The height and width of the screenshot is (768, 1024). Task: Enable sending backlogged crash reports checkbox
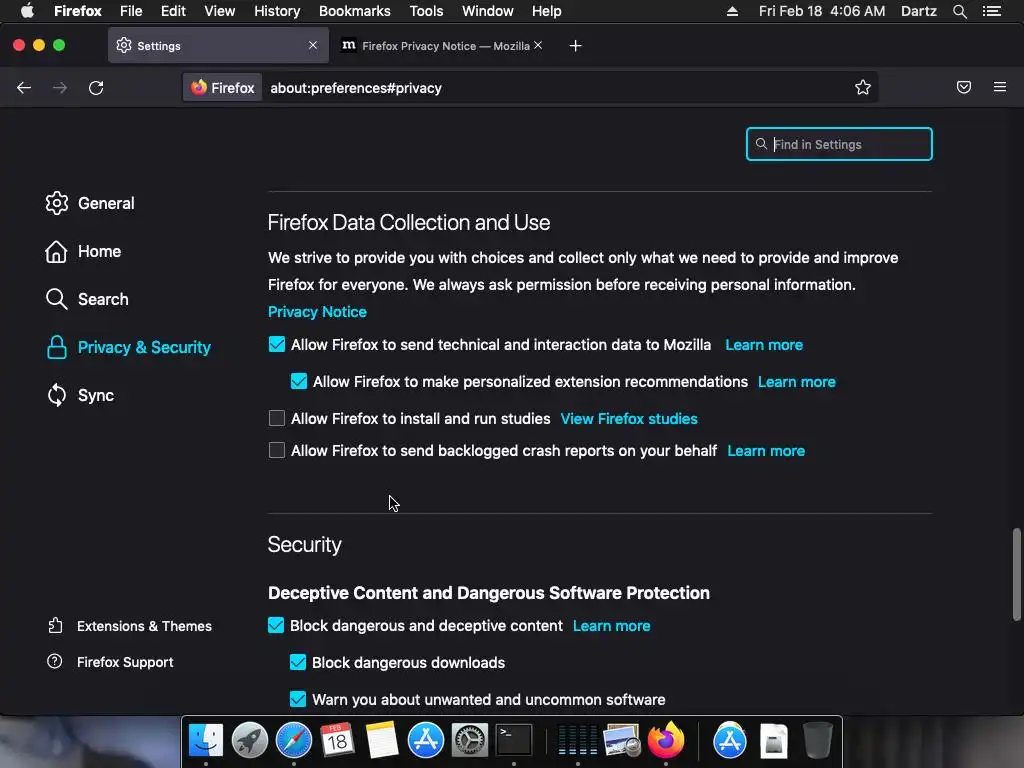pos(277,450)
